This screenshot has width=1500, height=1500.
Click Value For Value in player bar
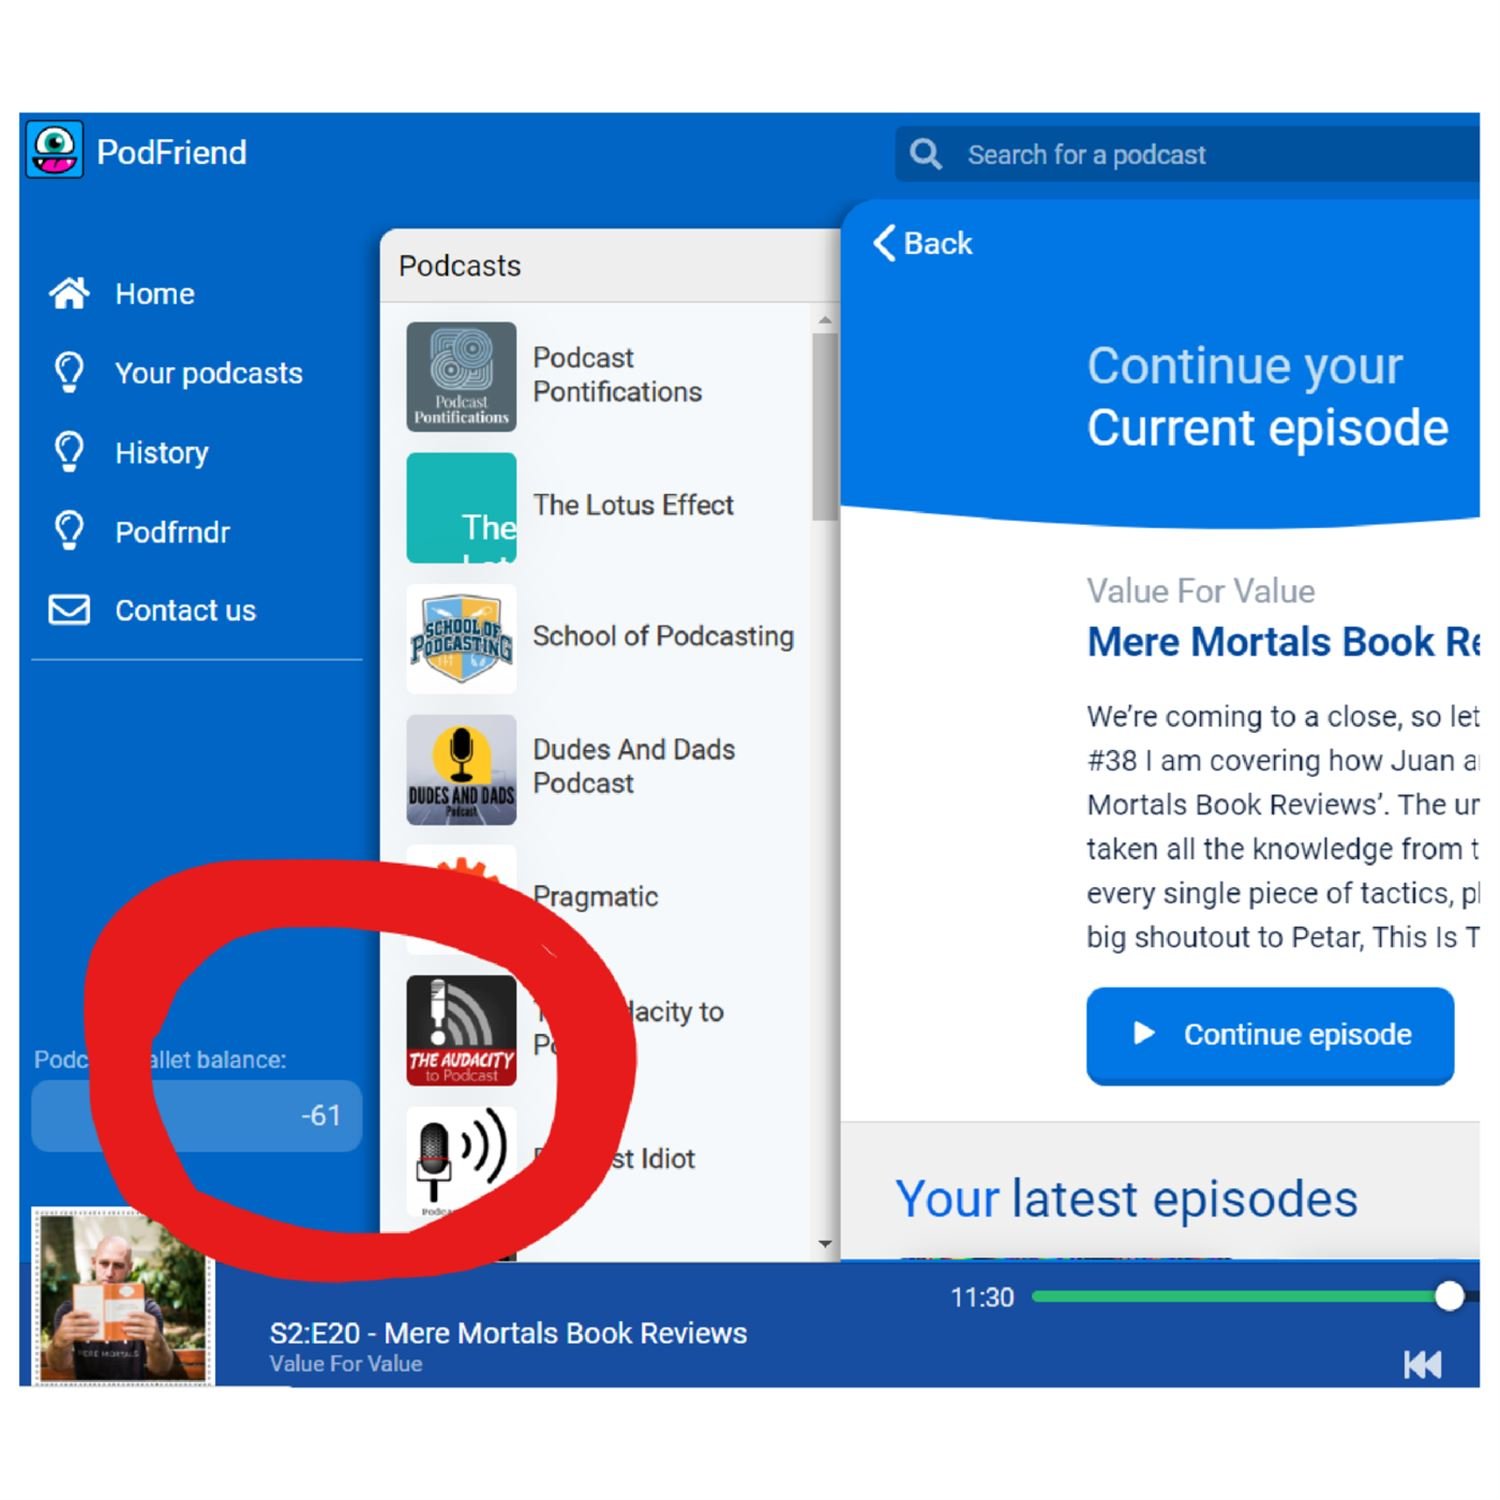[x=345, y=1364]
